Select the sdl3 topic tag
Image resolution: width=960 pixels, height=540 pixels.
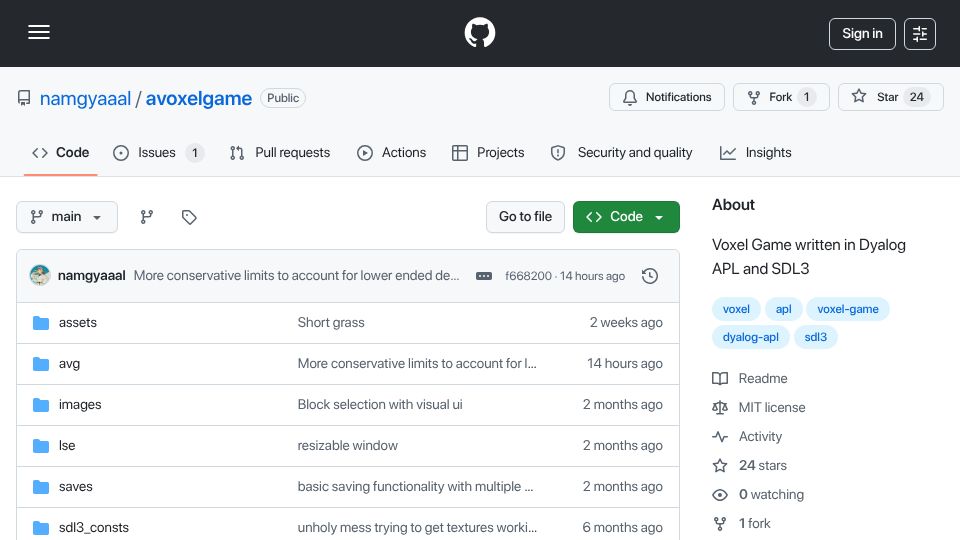[816, 337]
